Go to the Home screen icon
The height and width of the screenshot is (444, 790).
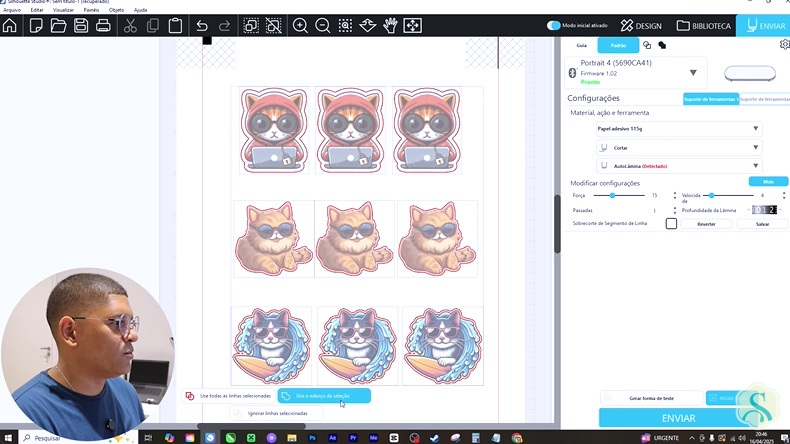[10, 25]
